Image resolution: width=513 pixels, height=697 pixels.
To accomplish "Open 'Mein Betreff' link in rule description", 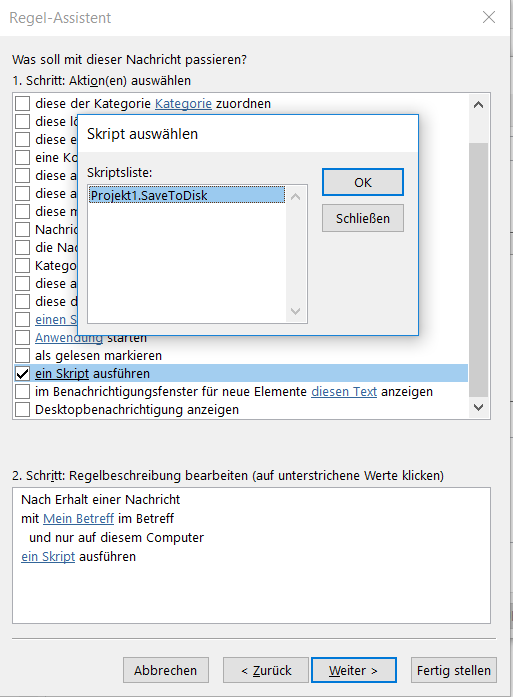I will pos(79,519).
